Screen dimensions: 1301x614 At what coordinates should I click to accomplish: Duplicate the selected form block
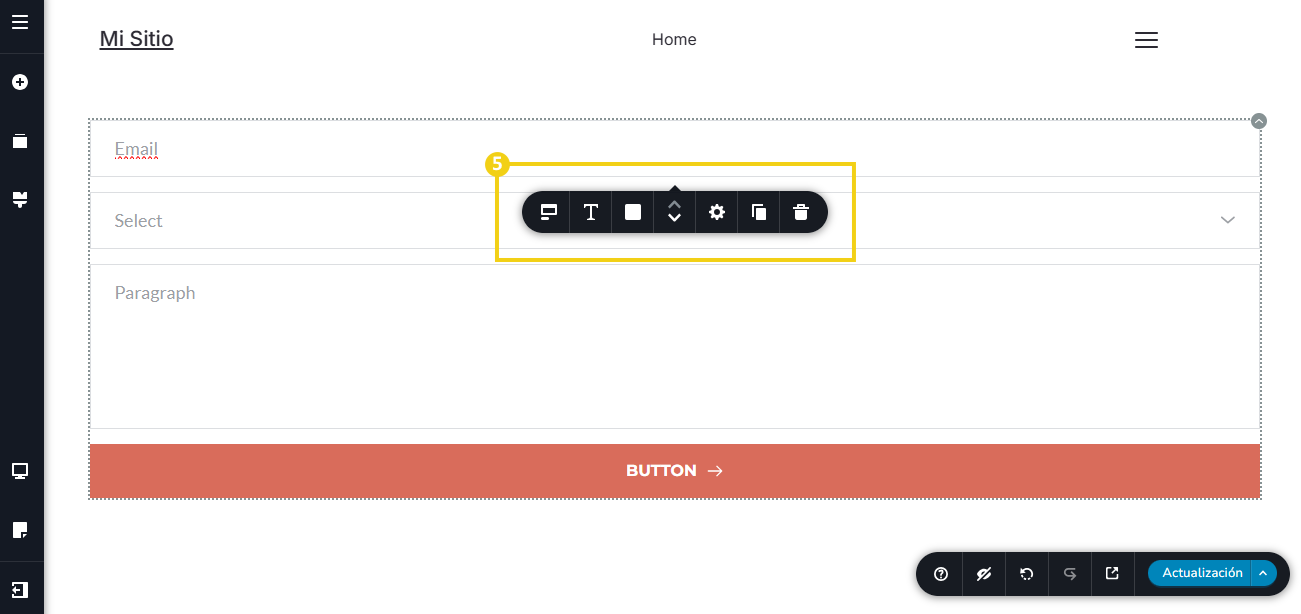point(759,212)
